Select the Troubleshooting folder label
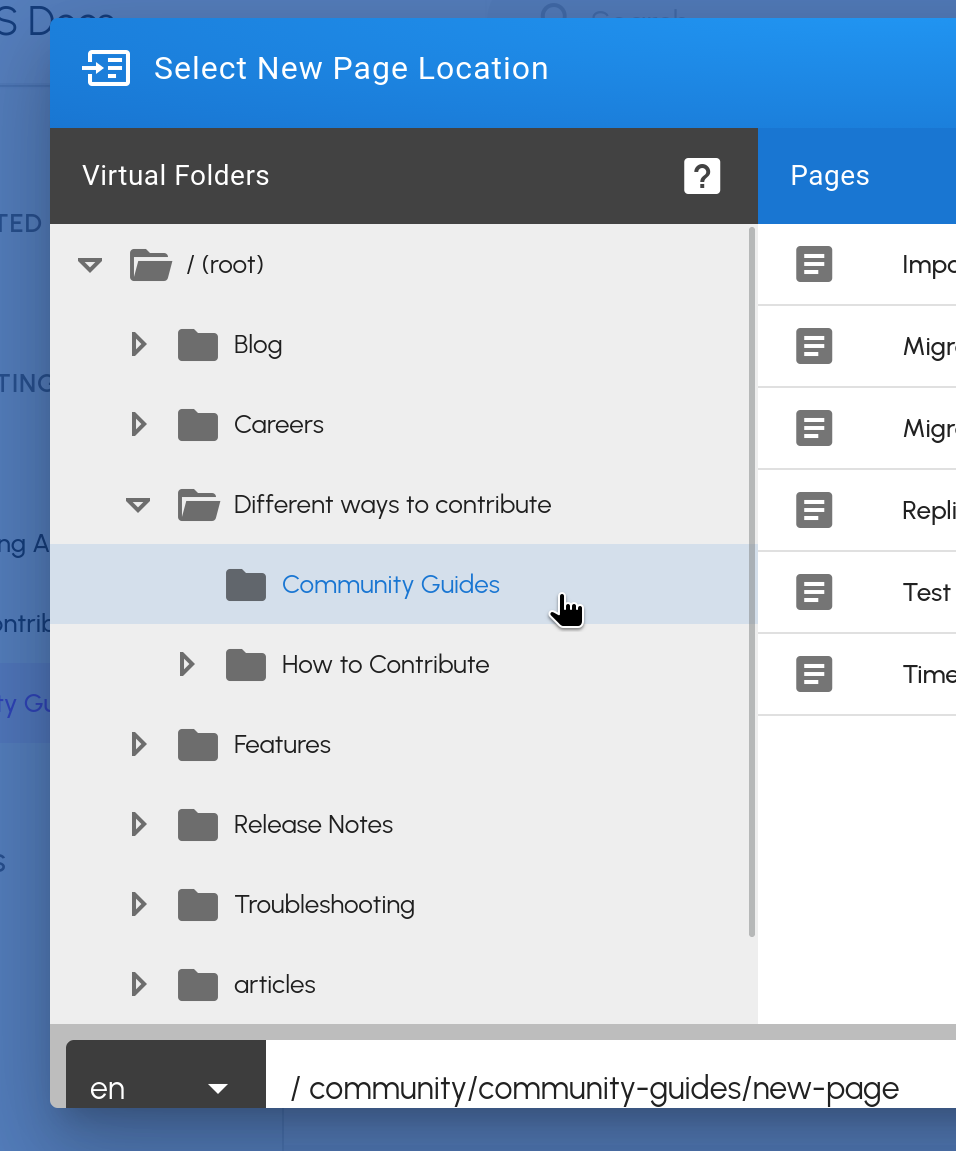The width and height of the screenshot is (956, 1151). coord(325,905)
